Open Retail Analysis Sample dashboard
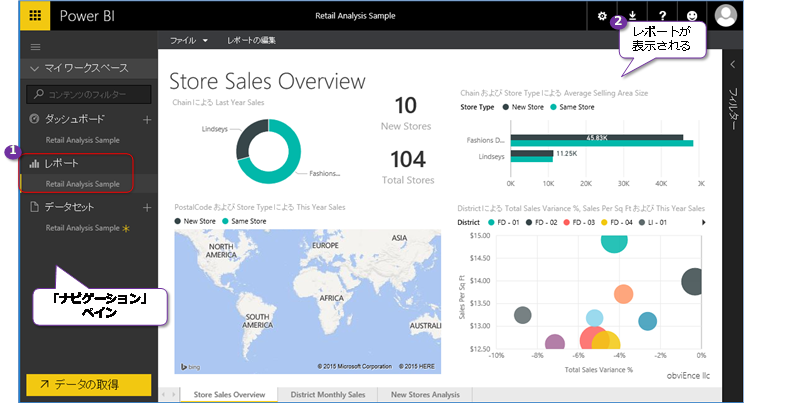This screenshot has height=405, width=800. point(83,140)
